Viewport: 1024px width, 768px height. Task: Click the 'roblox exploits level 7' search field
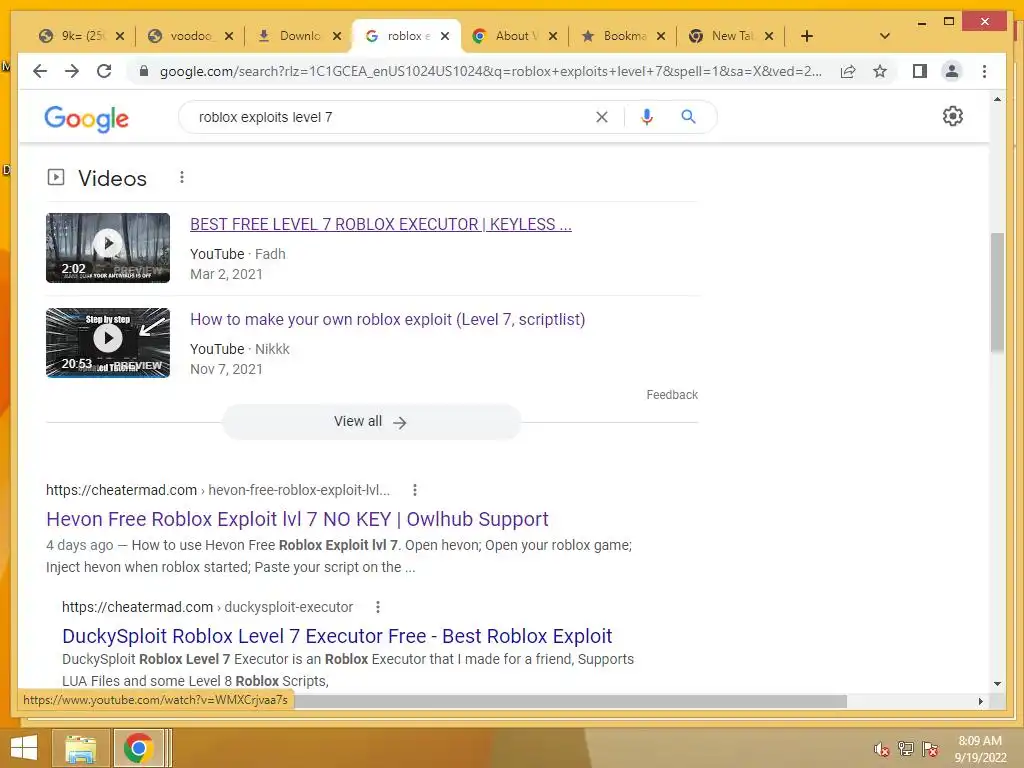click(392, 117)
